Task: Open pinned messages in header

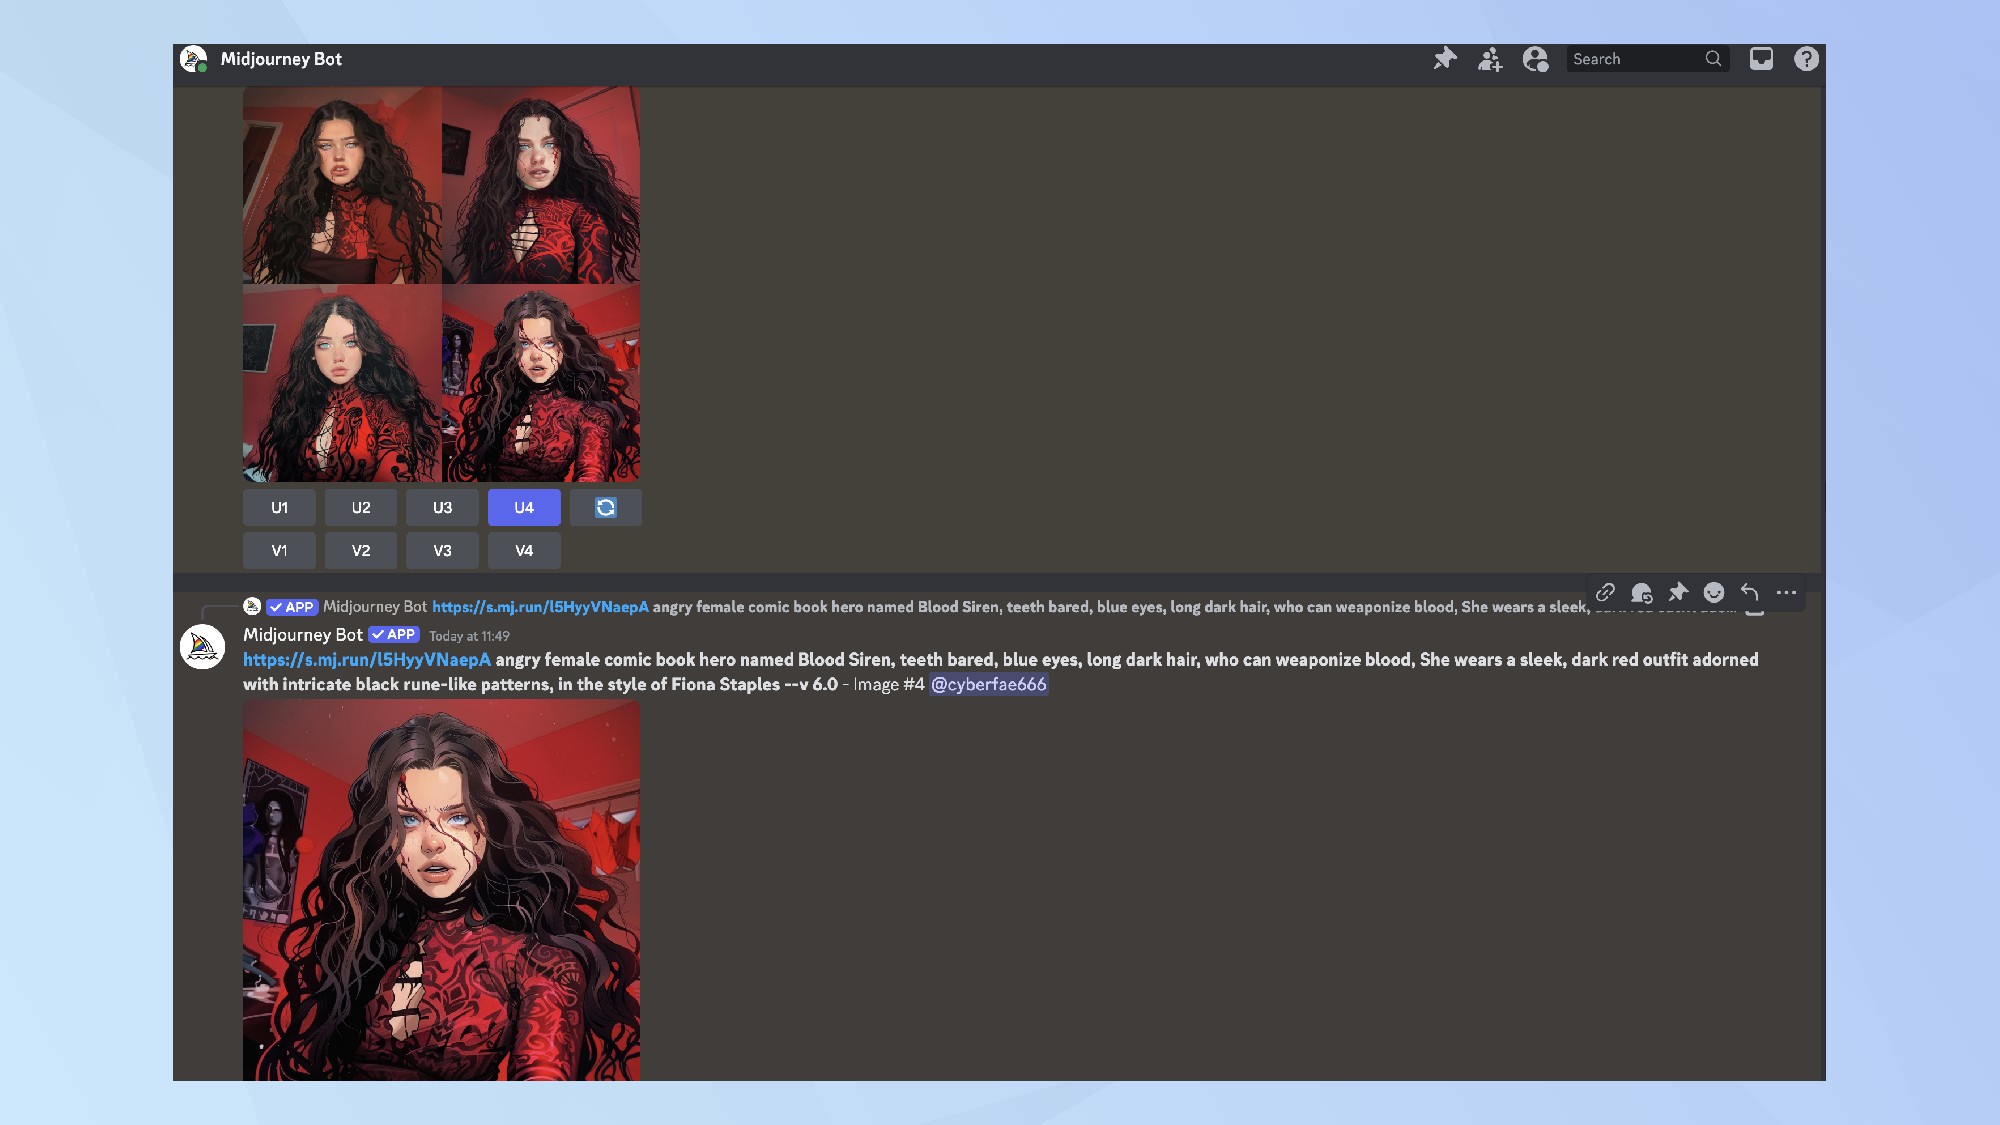Action: tap(1445, 59)
